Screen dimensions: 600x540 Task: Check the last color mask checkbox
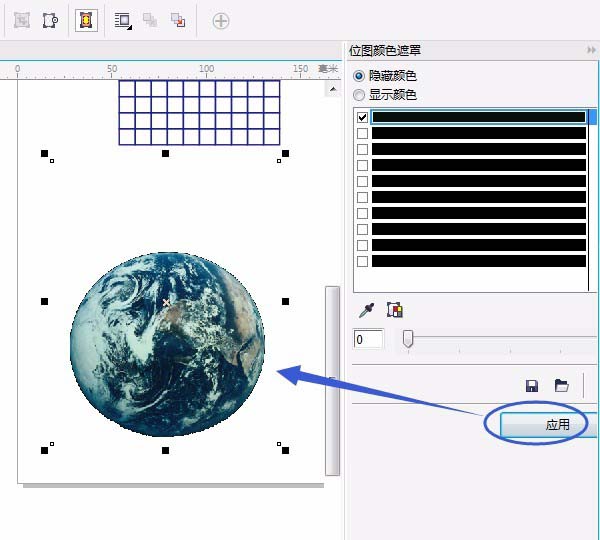coord(362,261)
